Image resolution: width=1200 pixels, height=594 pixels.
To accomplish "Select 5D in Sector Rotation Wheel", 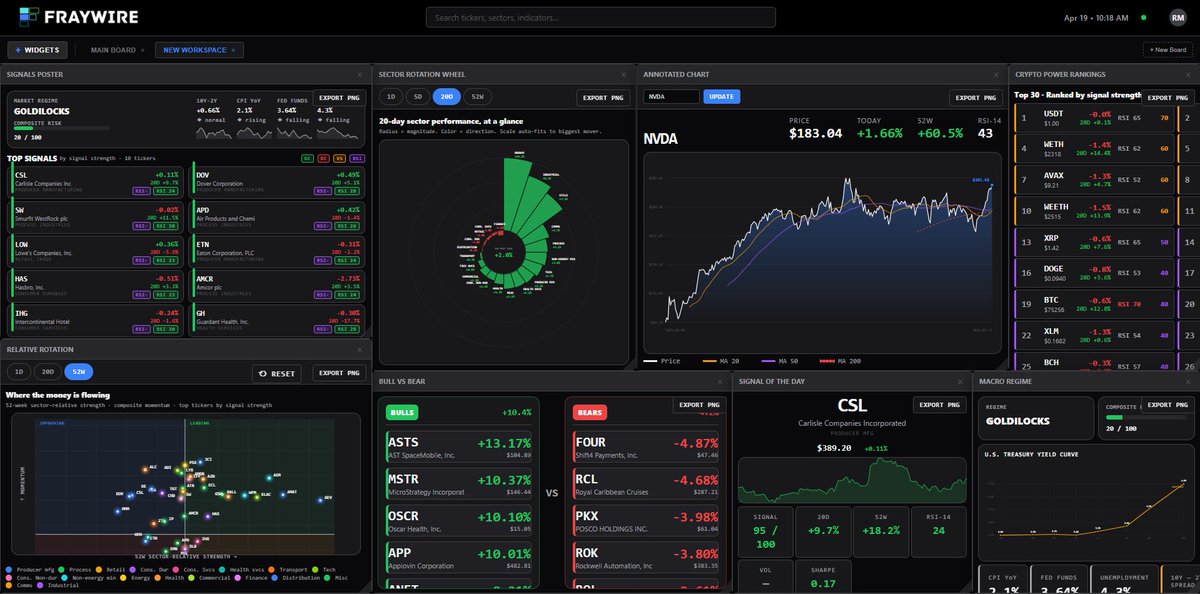I will point(419,97).
